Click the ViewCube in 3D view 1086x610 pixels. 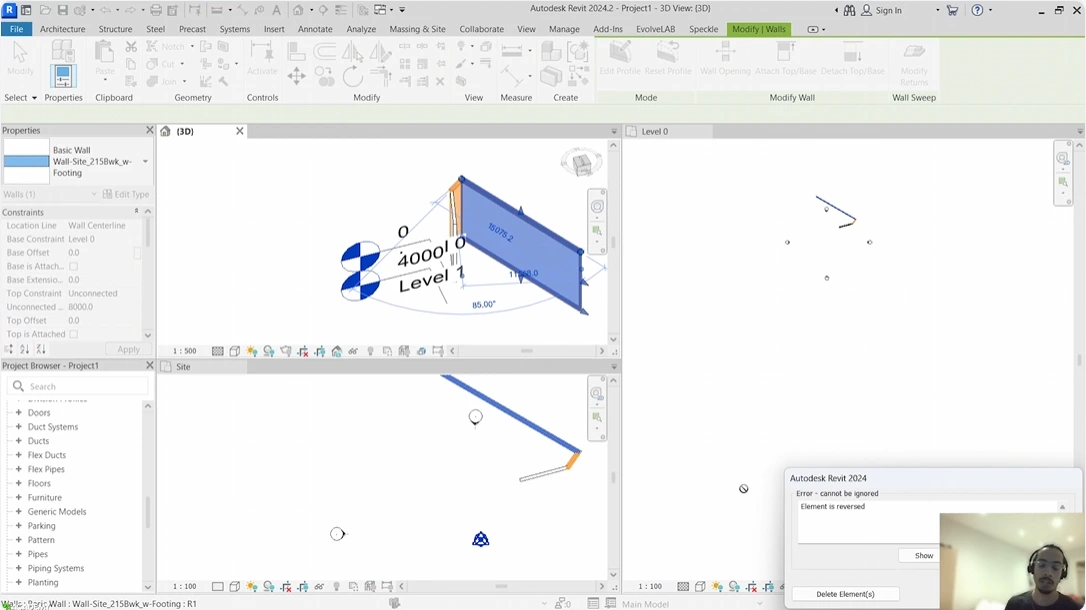pos(581,163)
